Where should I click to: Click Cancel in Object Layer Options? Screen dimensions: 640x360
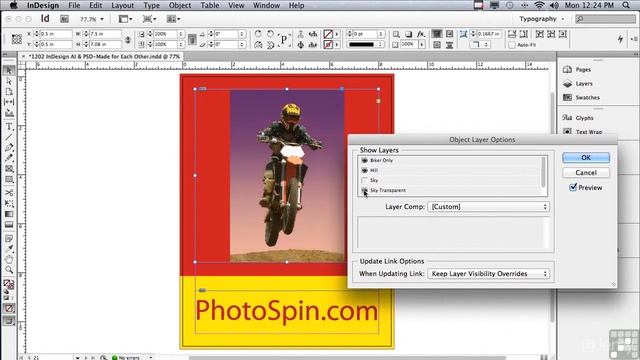click(586, 173)
